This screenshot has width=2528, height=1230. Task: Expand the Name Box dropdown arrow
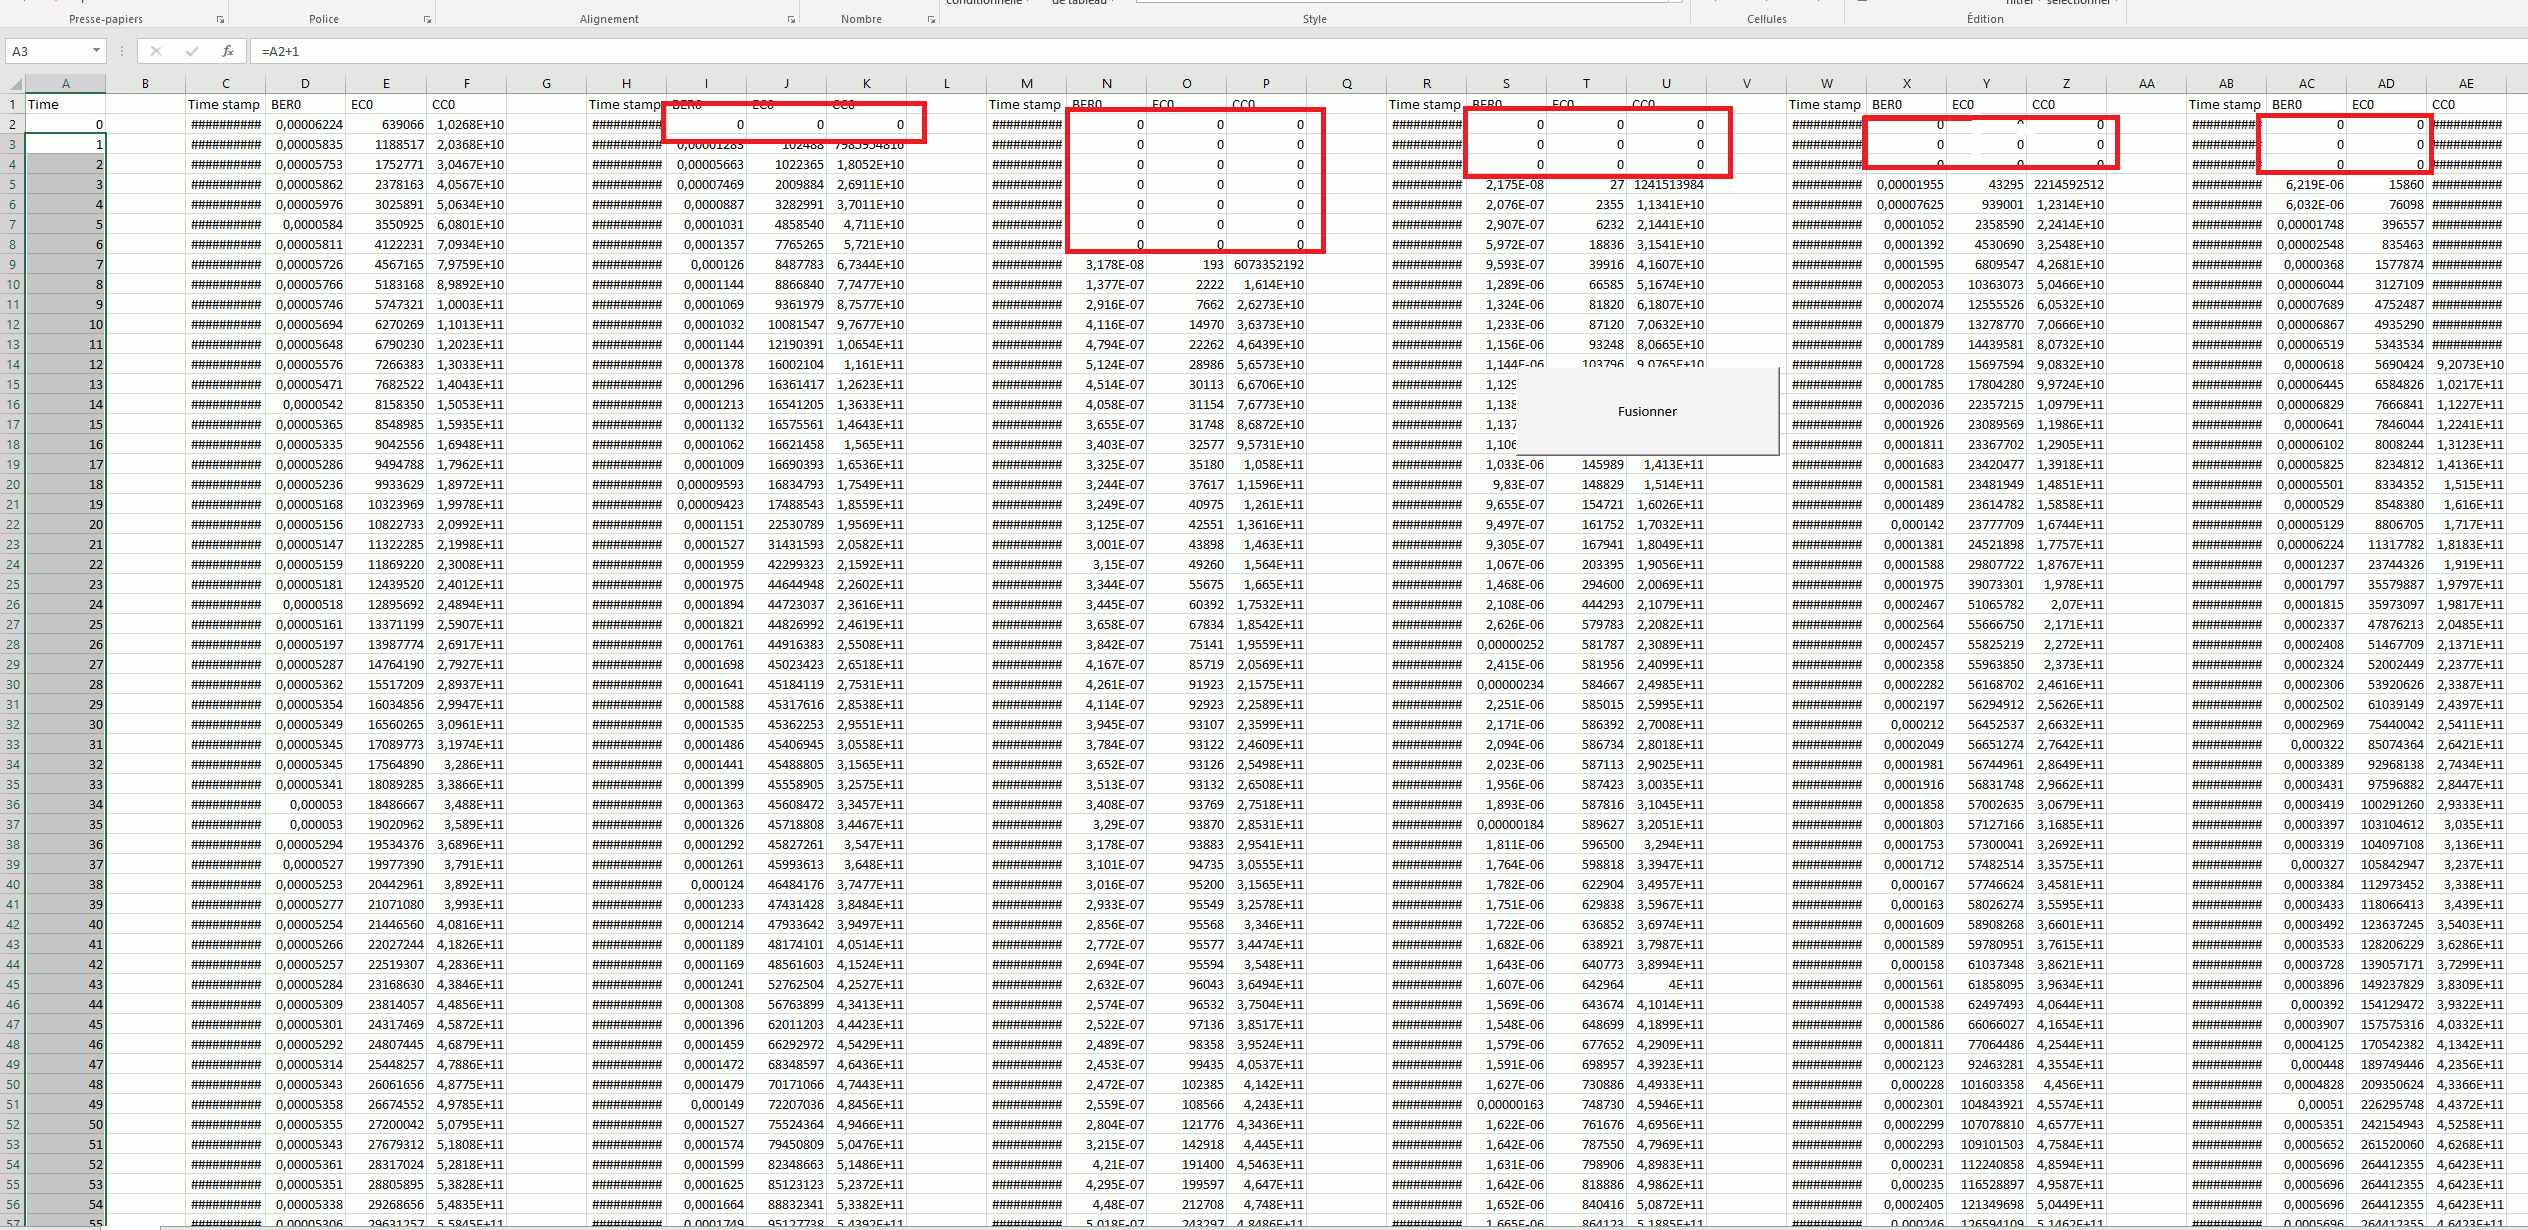(x=96, y=51)
